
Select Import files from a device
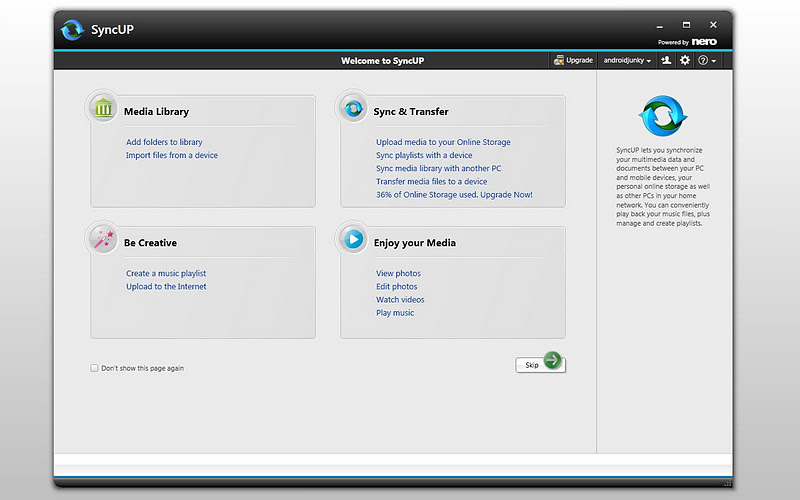click(171, 155)
